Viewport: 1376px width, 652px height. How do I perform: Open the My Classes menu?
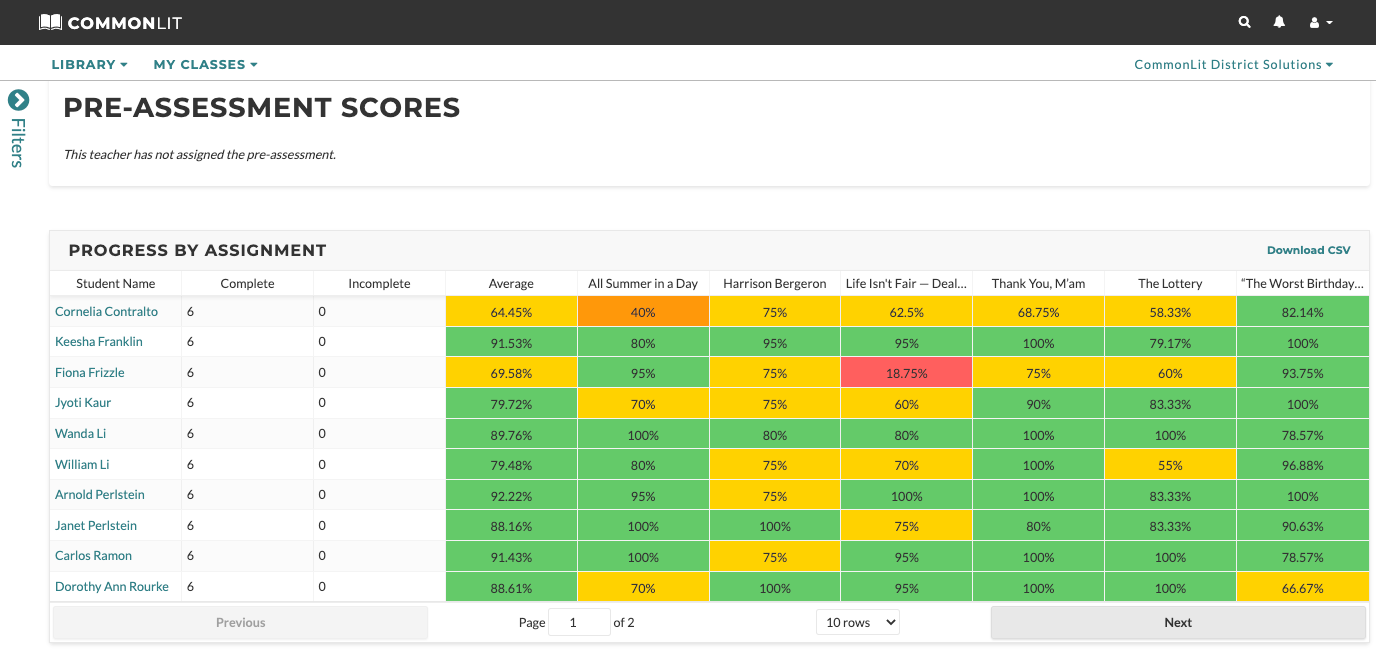(205, 64)
